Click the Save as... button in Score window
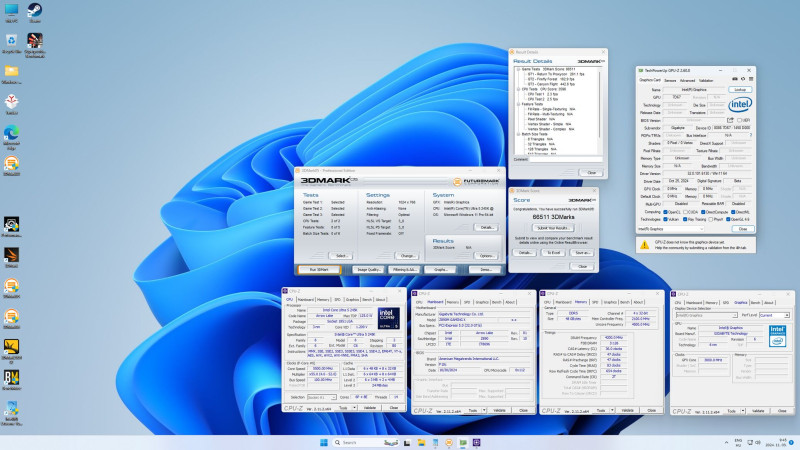The width and height of the screenshot is (800, 450). pos(582,253)
